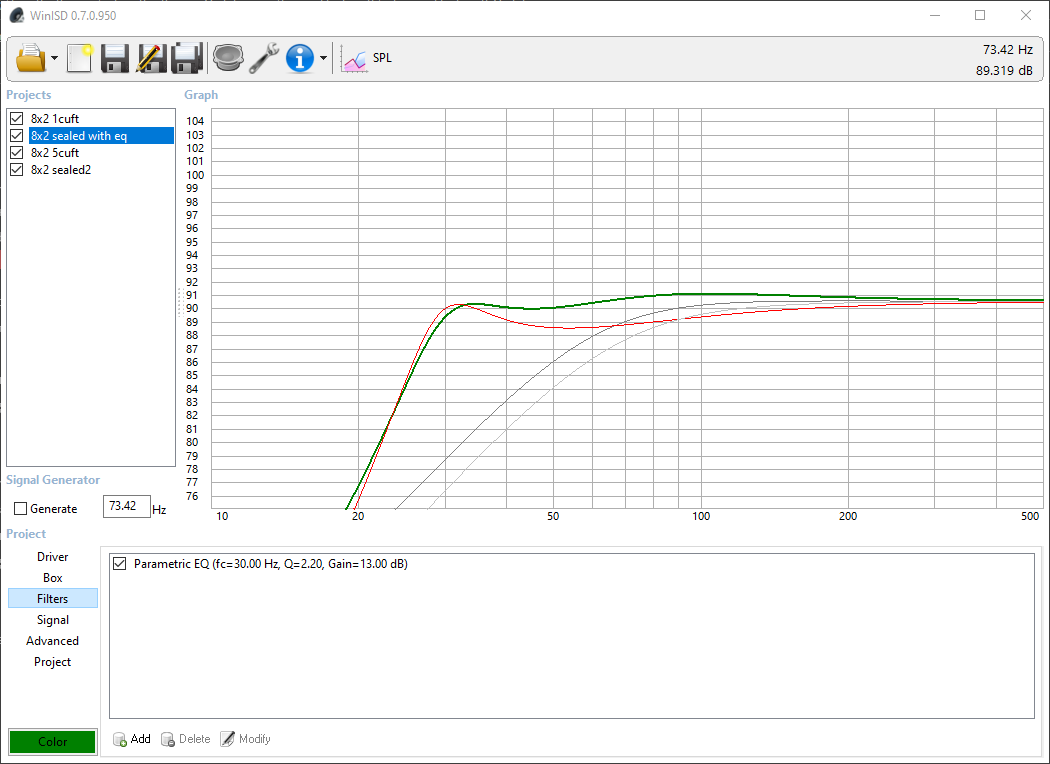Maximize the WinISD window
Viewport: 1050px width, 764px height.
(980, 15)
